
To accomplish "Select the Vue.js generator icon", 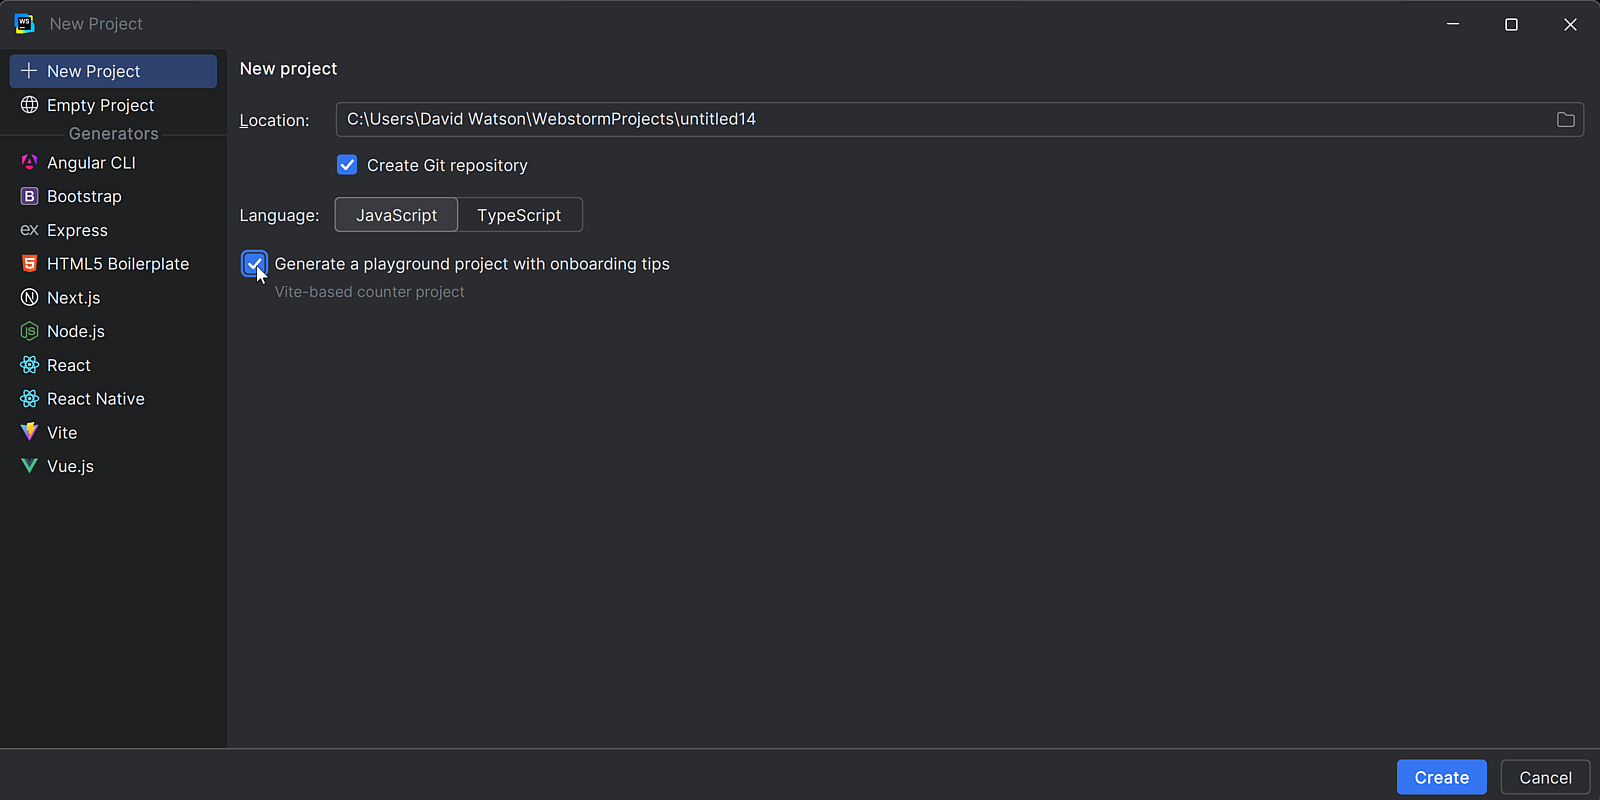I will [x=29, y=466].
